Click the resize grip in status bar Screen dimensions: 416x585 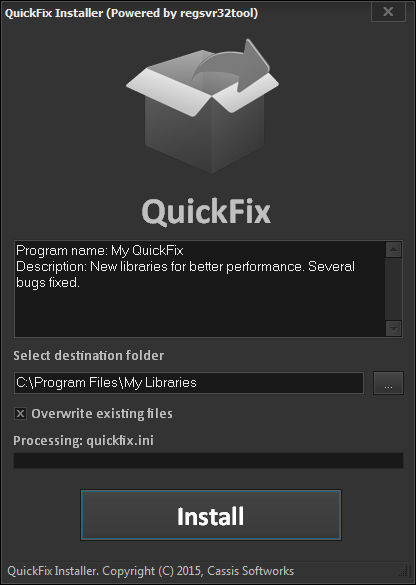point(403,571)
